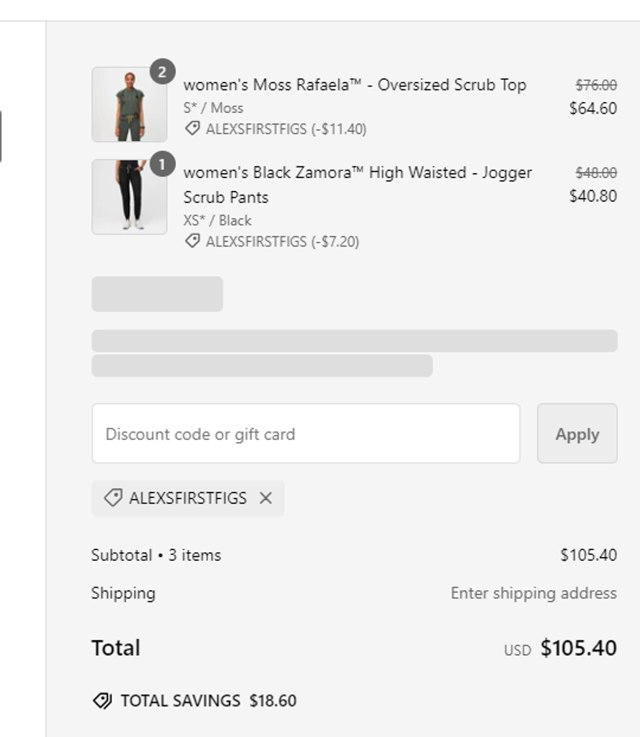Viewport: 640px width, 737px height.
Task: Click the tag icon in the applied discount chip
Action: 113,498
